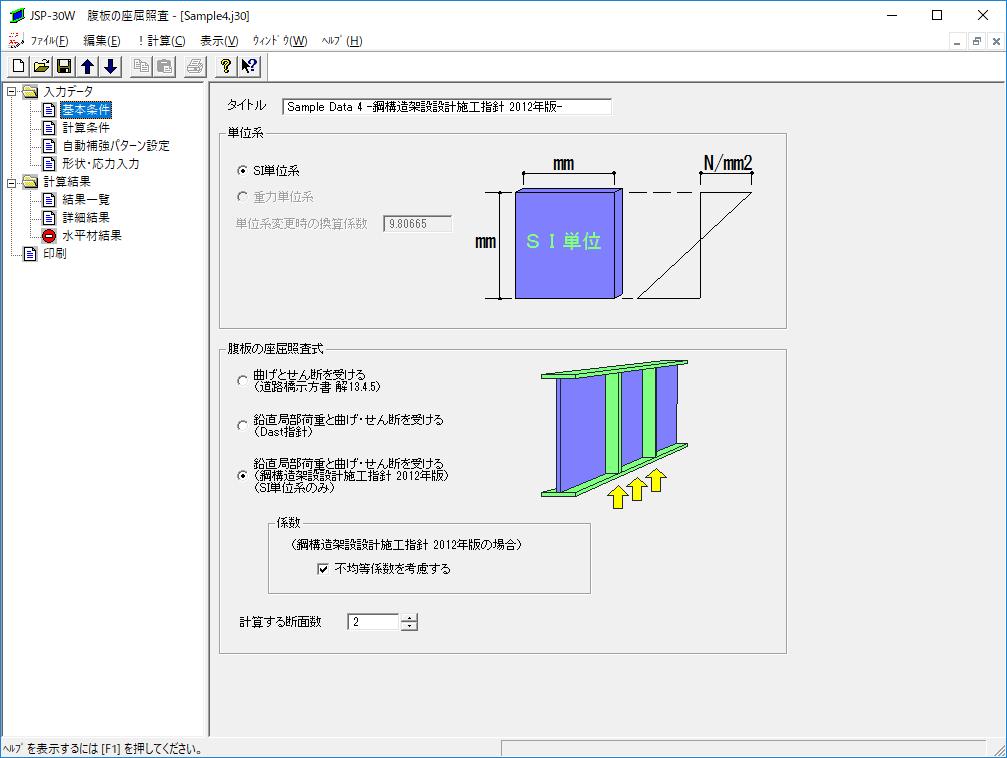Increase 計算する断面数 with the spinner up arrow
The image size is (1007, 758).
(409, 617)
